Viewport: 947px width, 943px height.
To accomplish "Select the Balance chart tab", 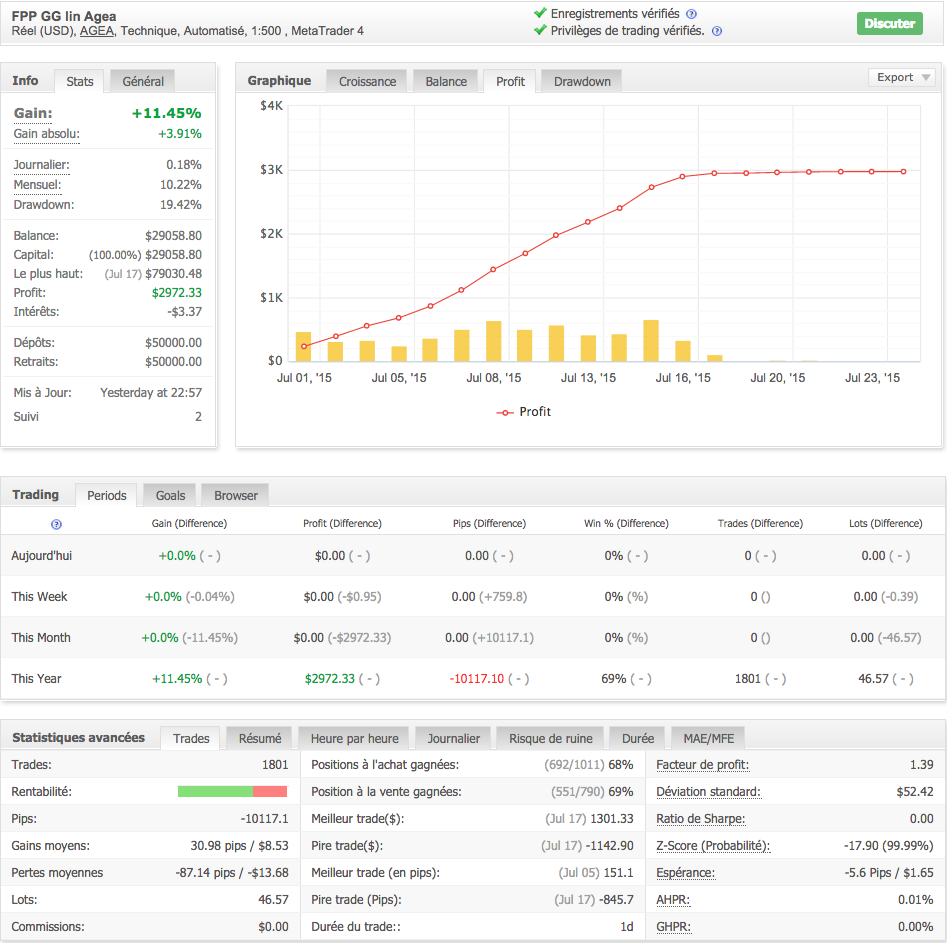I will pos(445,81).
